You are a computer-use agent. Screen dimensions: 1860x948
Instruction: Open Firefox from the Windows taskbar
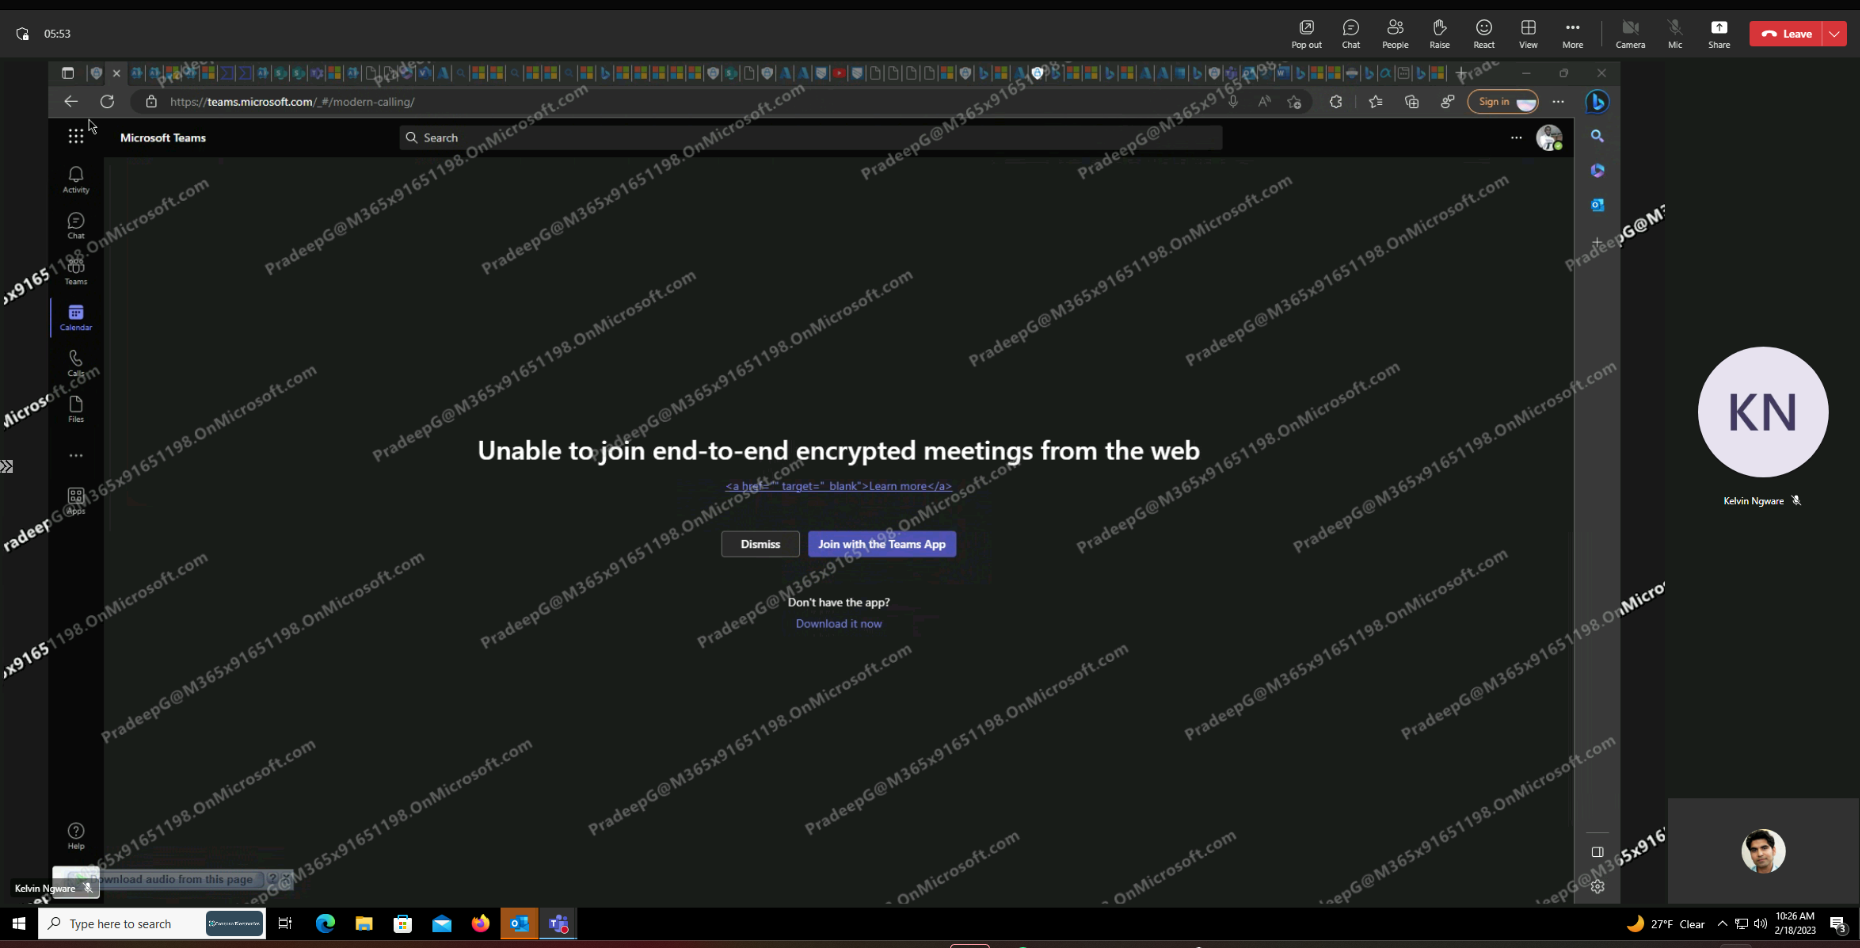(481, 924)
